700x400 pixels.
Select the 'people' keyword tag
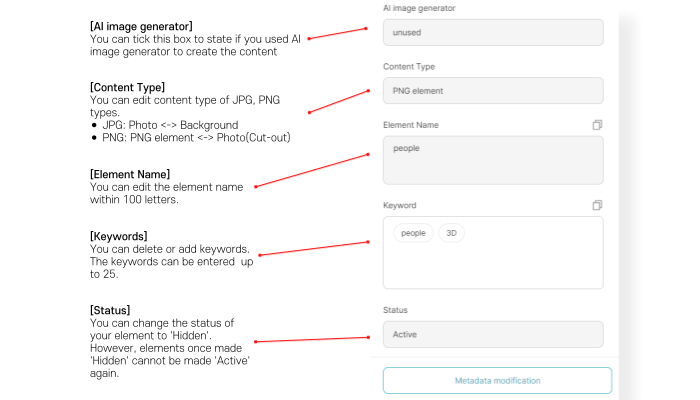(x=413, y=233)
